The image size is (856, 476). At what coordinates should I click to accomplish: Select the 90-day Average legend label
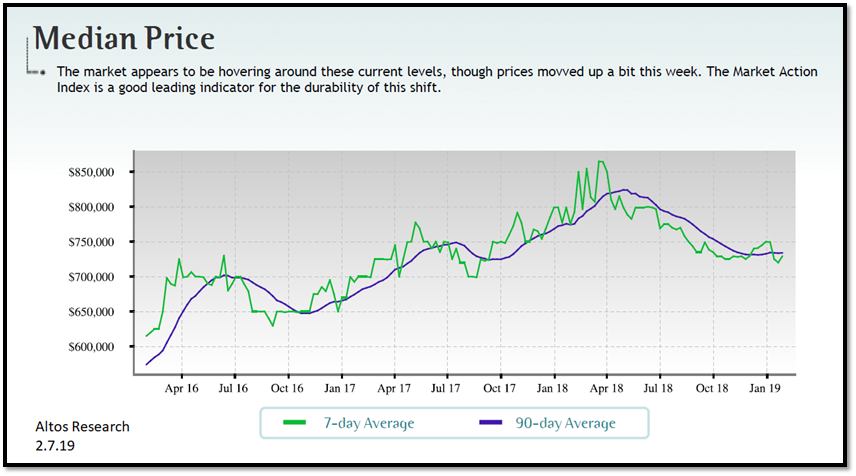tap(565, 423)
